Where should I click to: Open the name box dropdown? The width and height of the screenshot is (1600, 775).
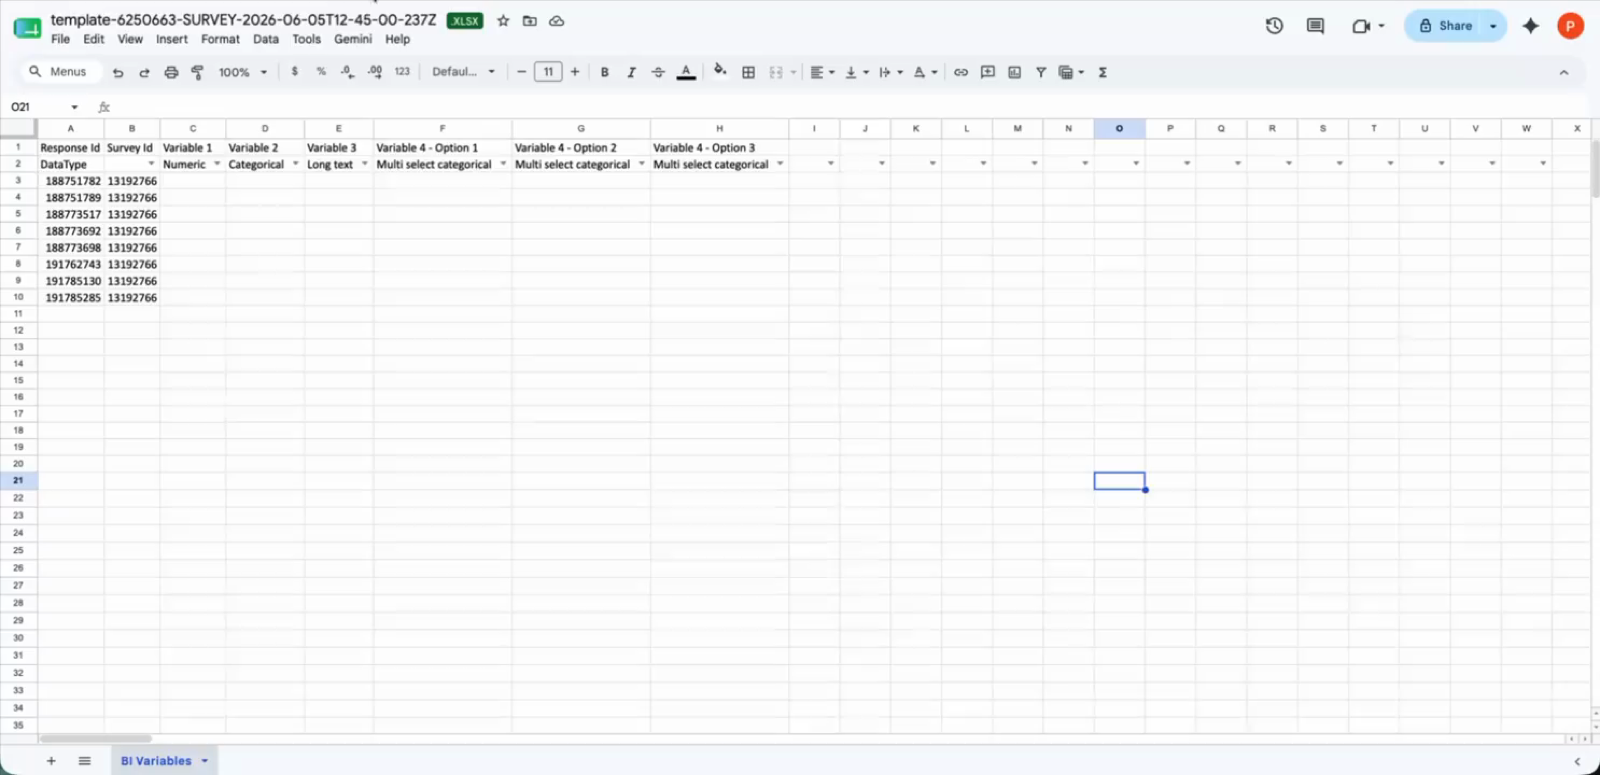[x=74, y=107]
